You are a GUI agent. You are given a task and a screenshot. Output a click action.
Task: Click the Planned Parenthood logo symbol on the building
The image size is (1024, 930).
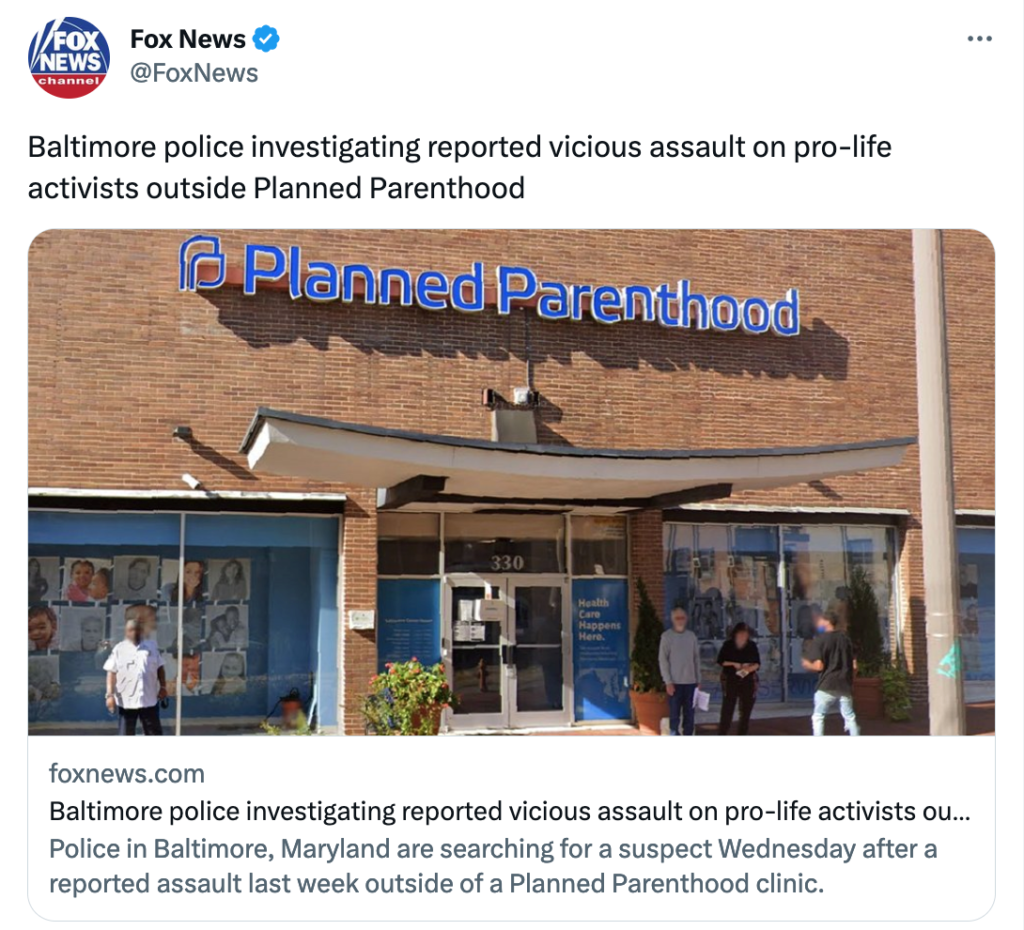pos(202,263)
